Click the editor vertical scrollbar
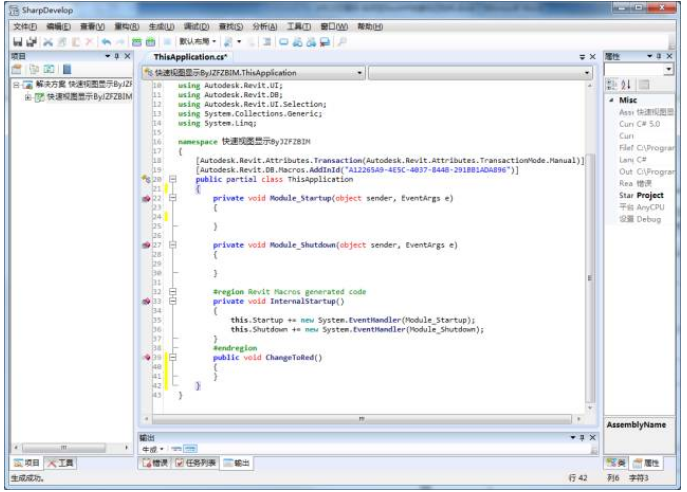Screen dimensions: 687x492 point(590,278)
